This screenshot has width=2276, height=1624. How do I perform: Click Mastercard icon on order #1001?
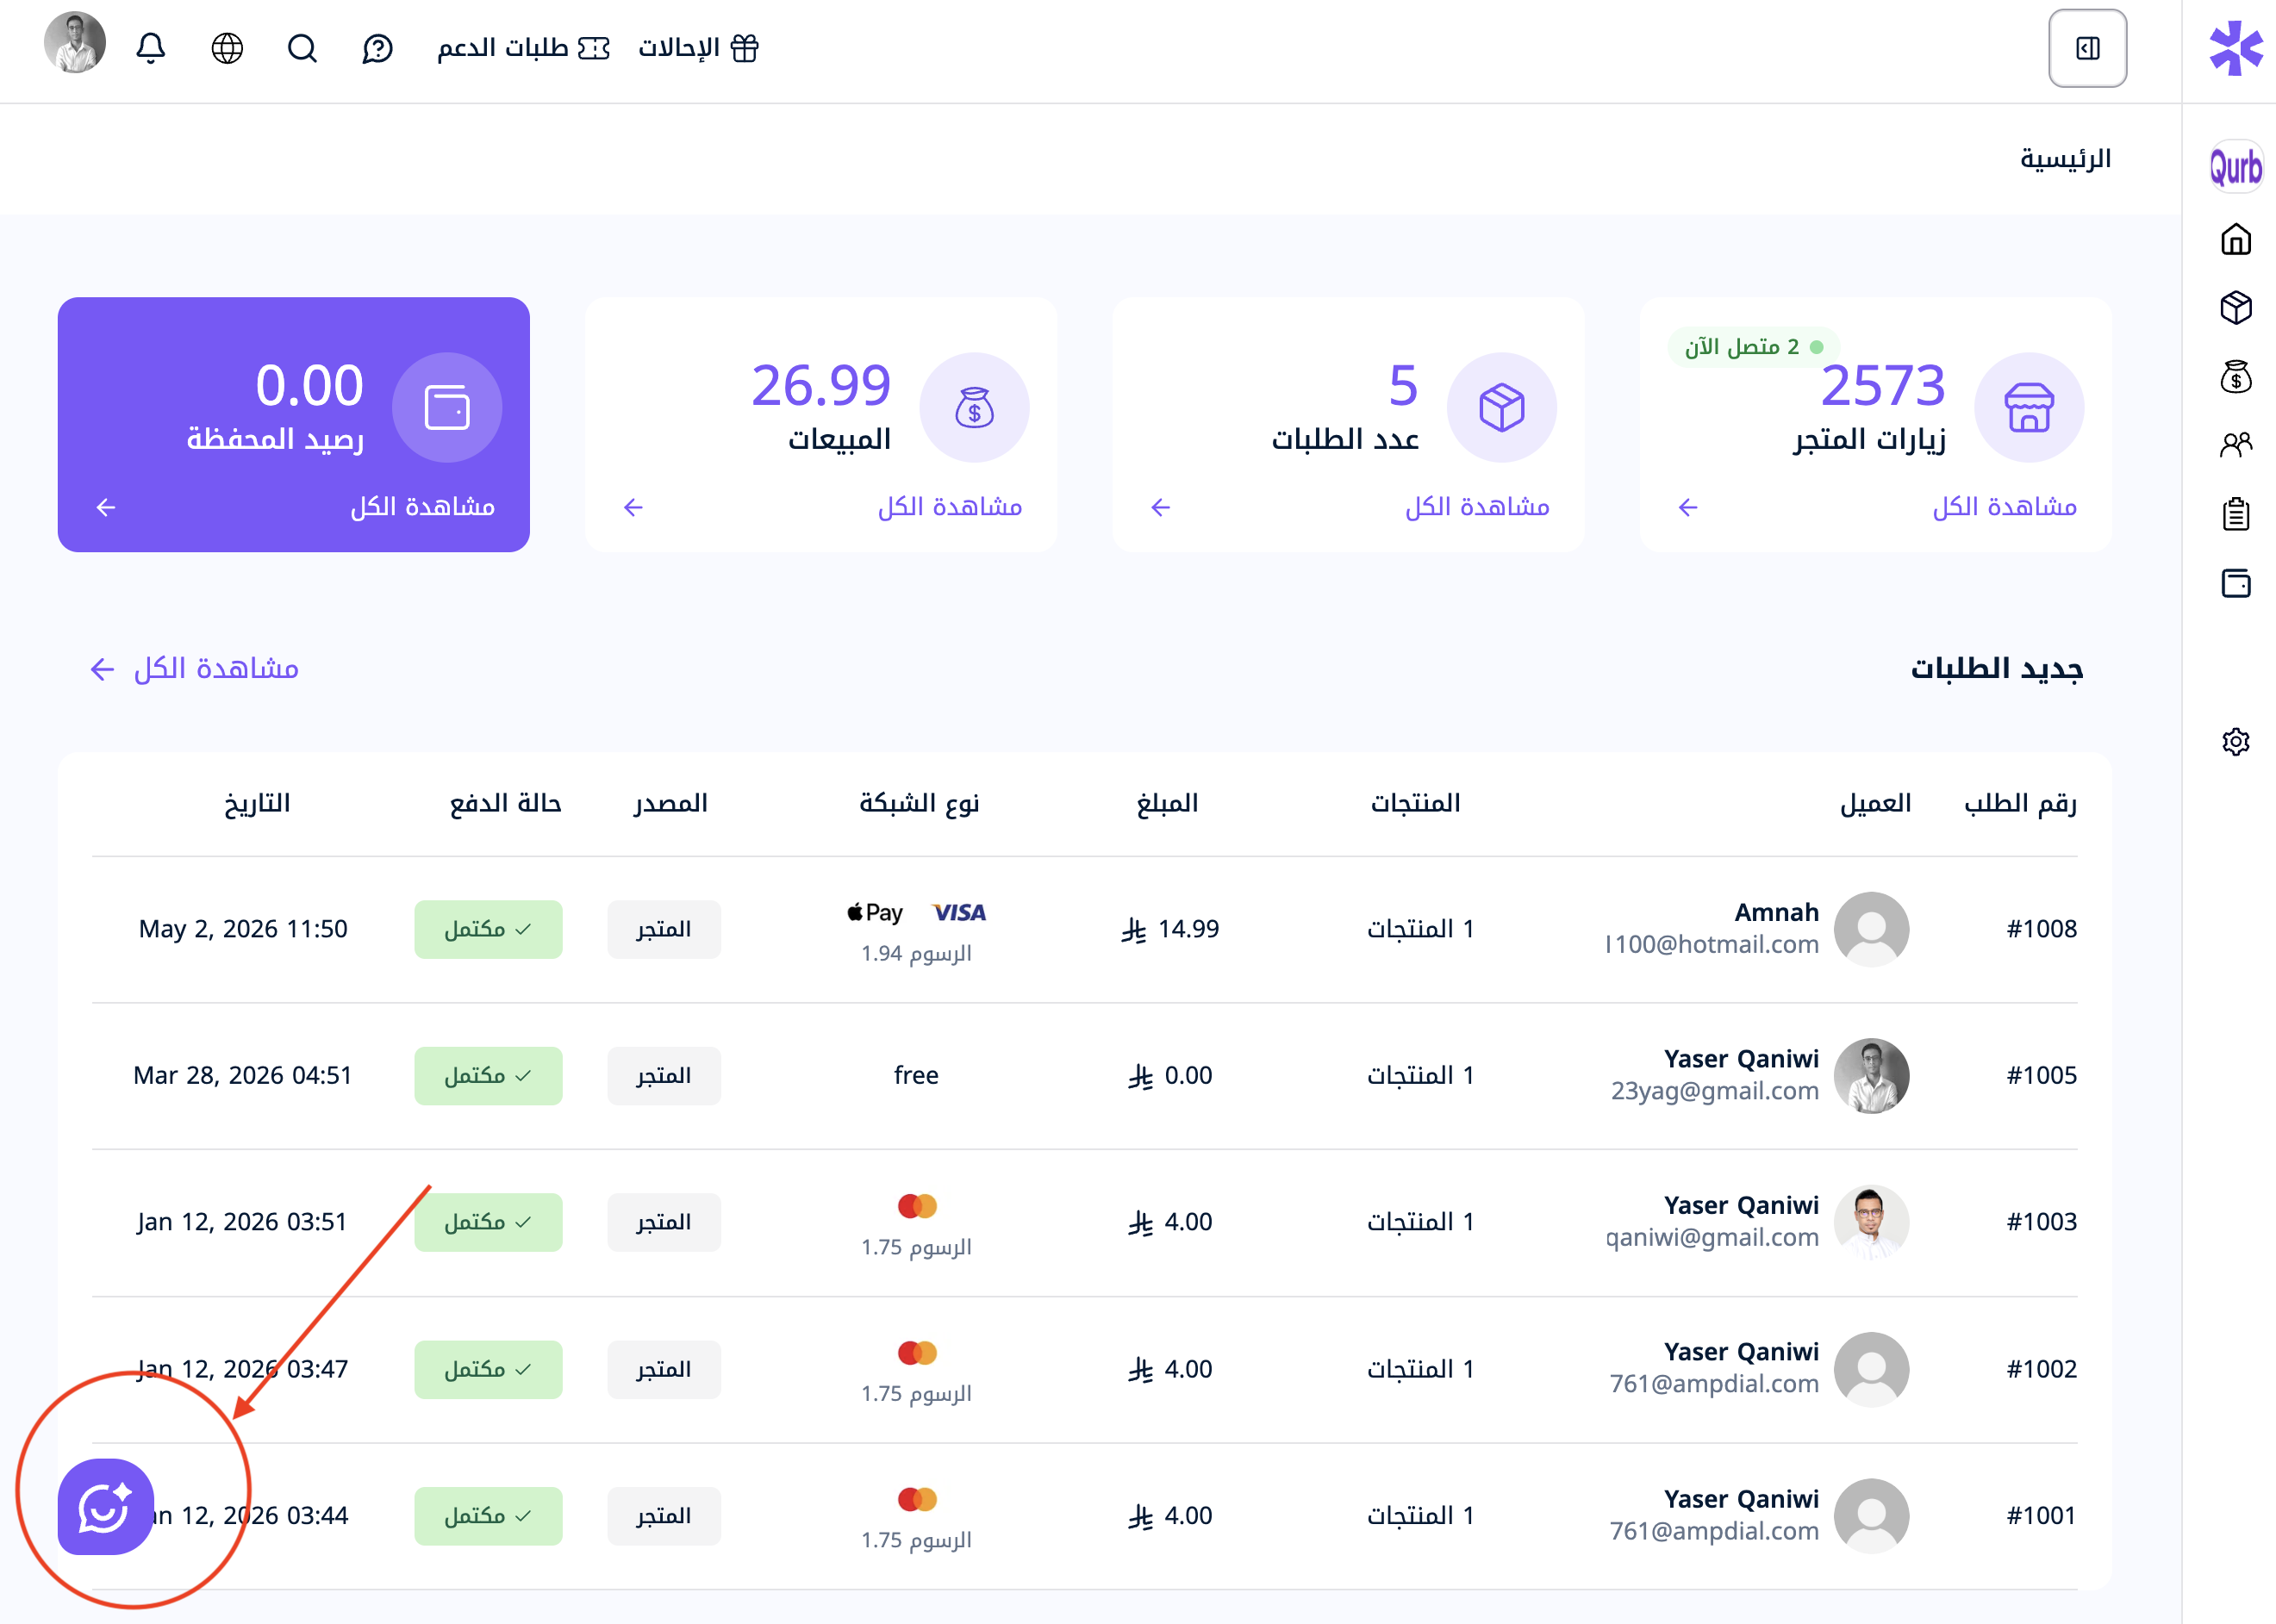click(917, 1499)
